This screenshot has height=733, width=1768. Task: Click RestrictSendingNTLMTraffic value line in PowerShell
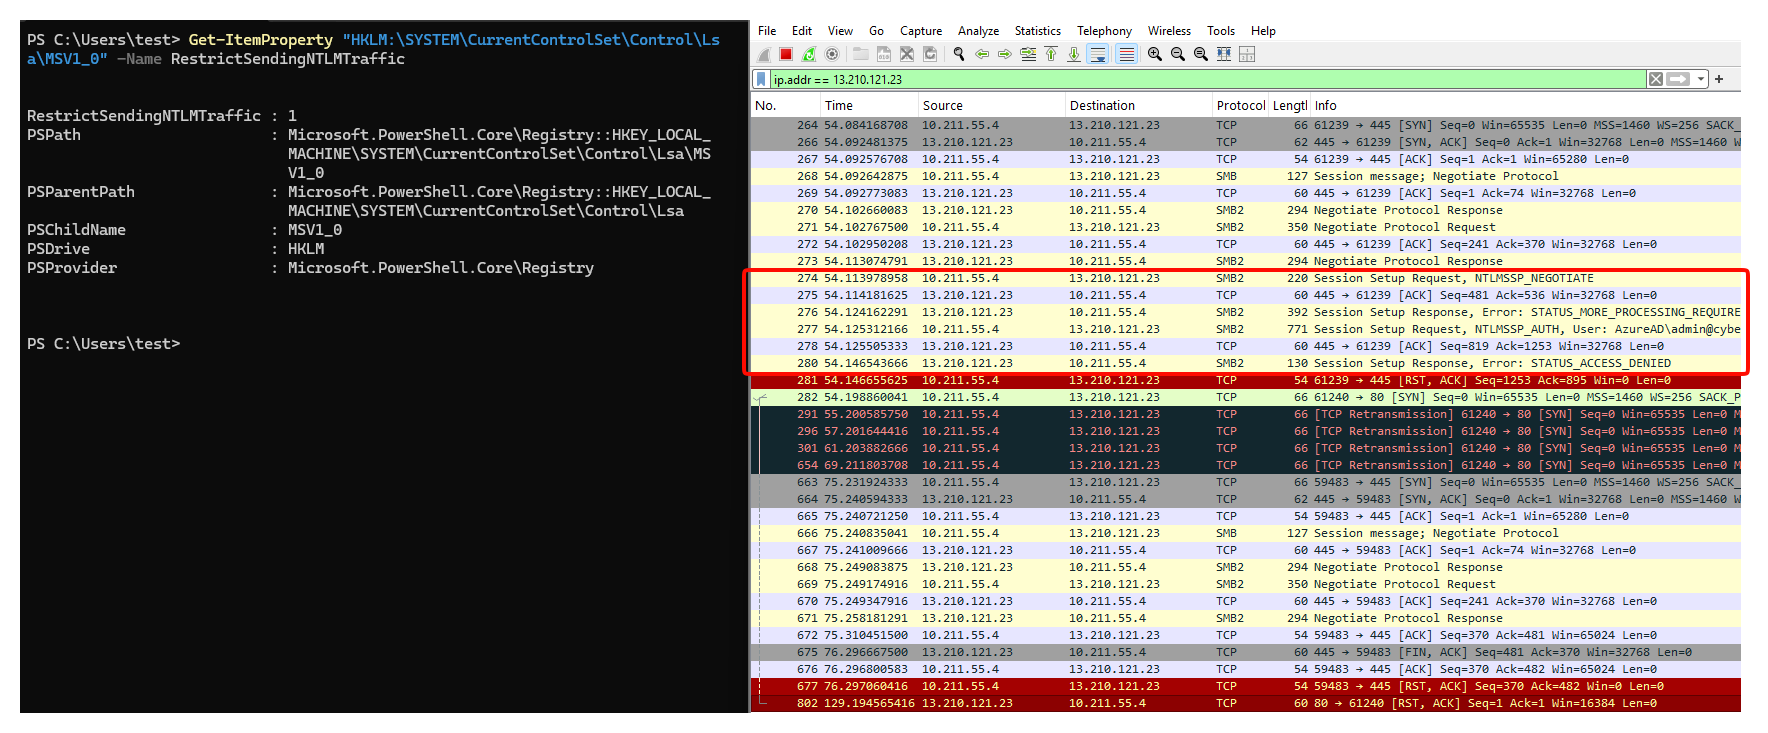click(x=162, y=116)
